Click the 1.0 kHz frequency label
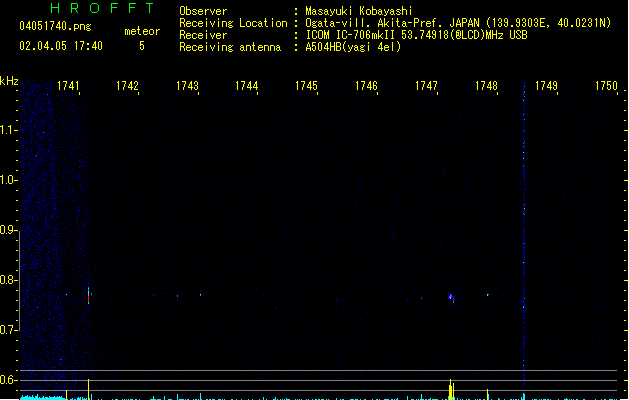The height and width of the screenshot is (400, 629). pyautogui.click(x=7, y=180)
